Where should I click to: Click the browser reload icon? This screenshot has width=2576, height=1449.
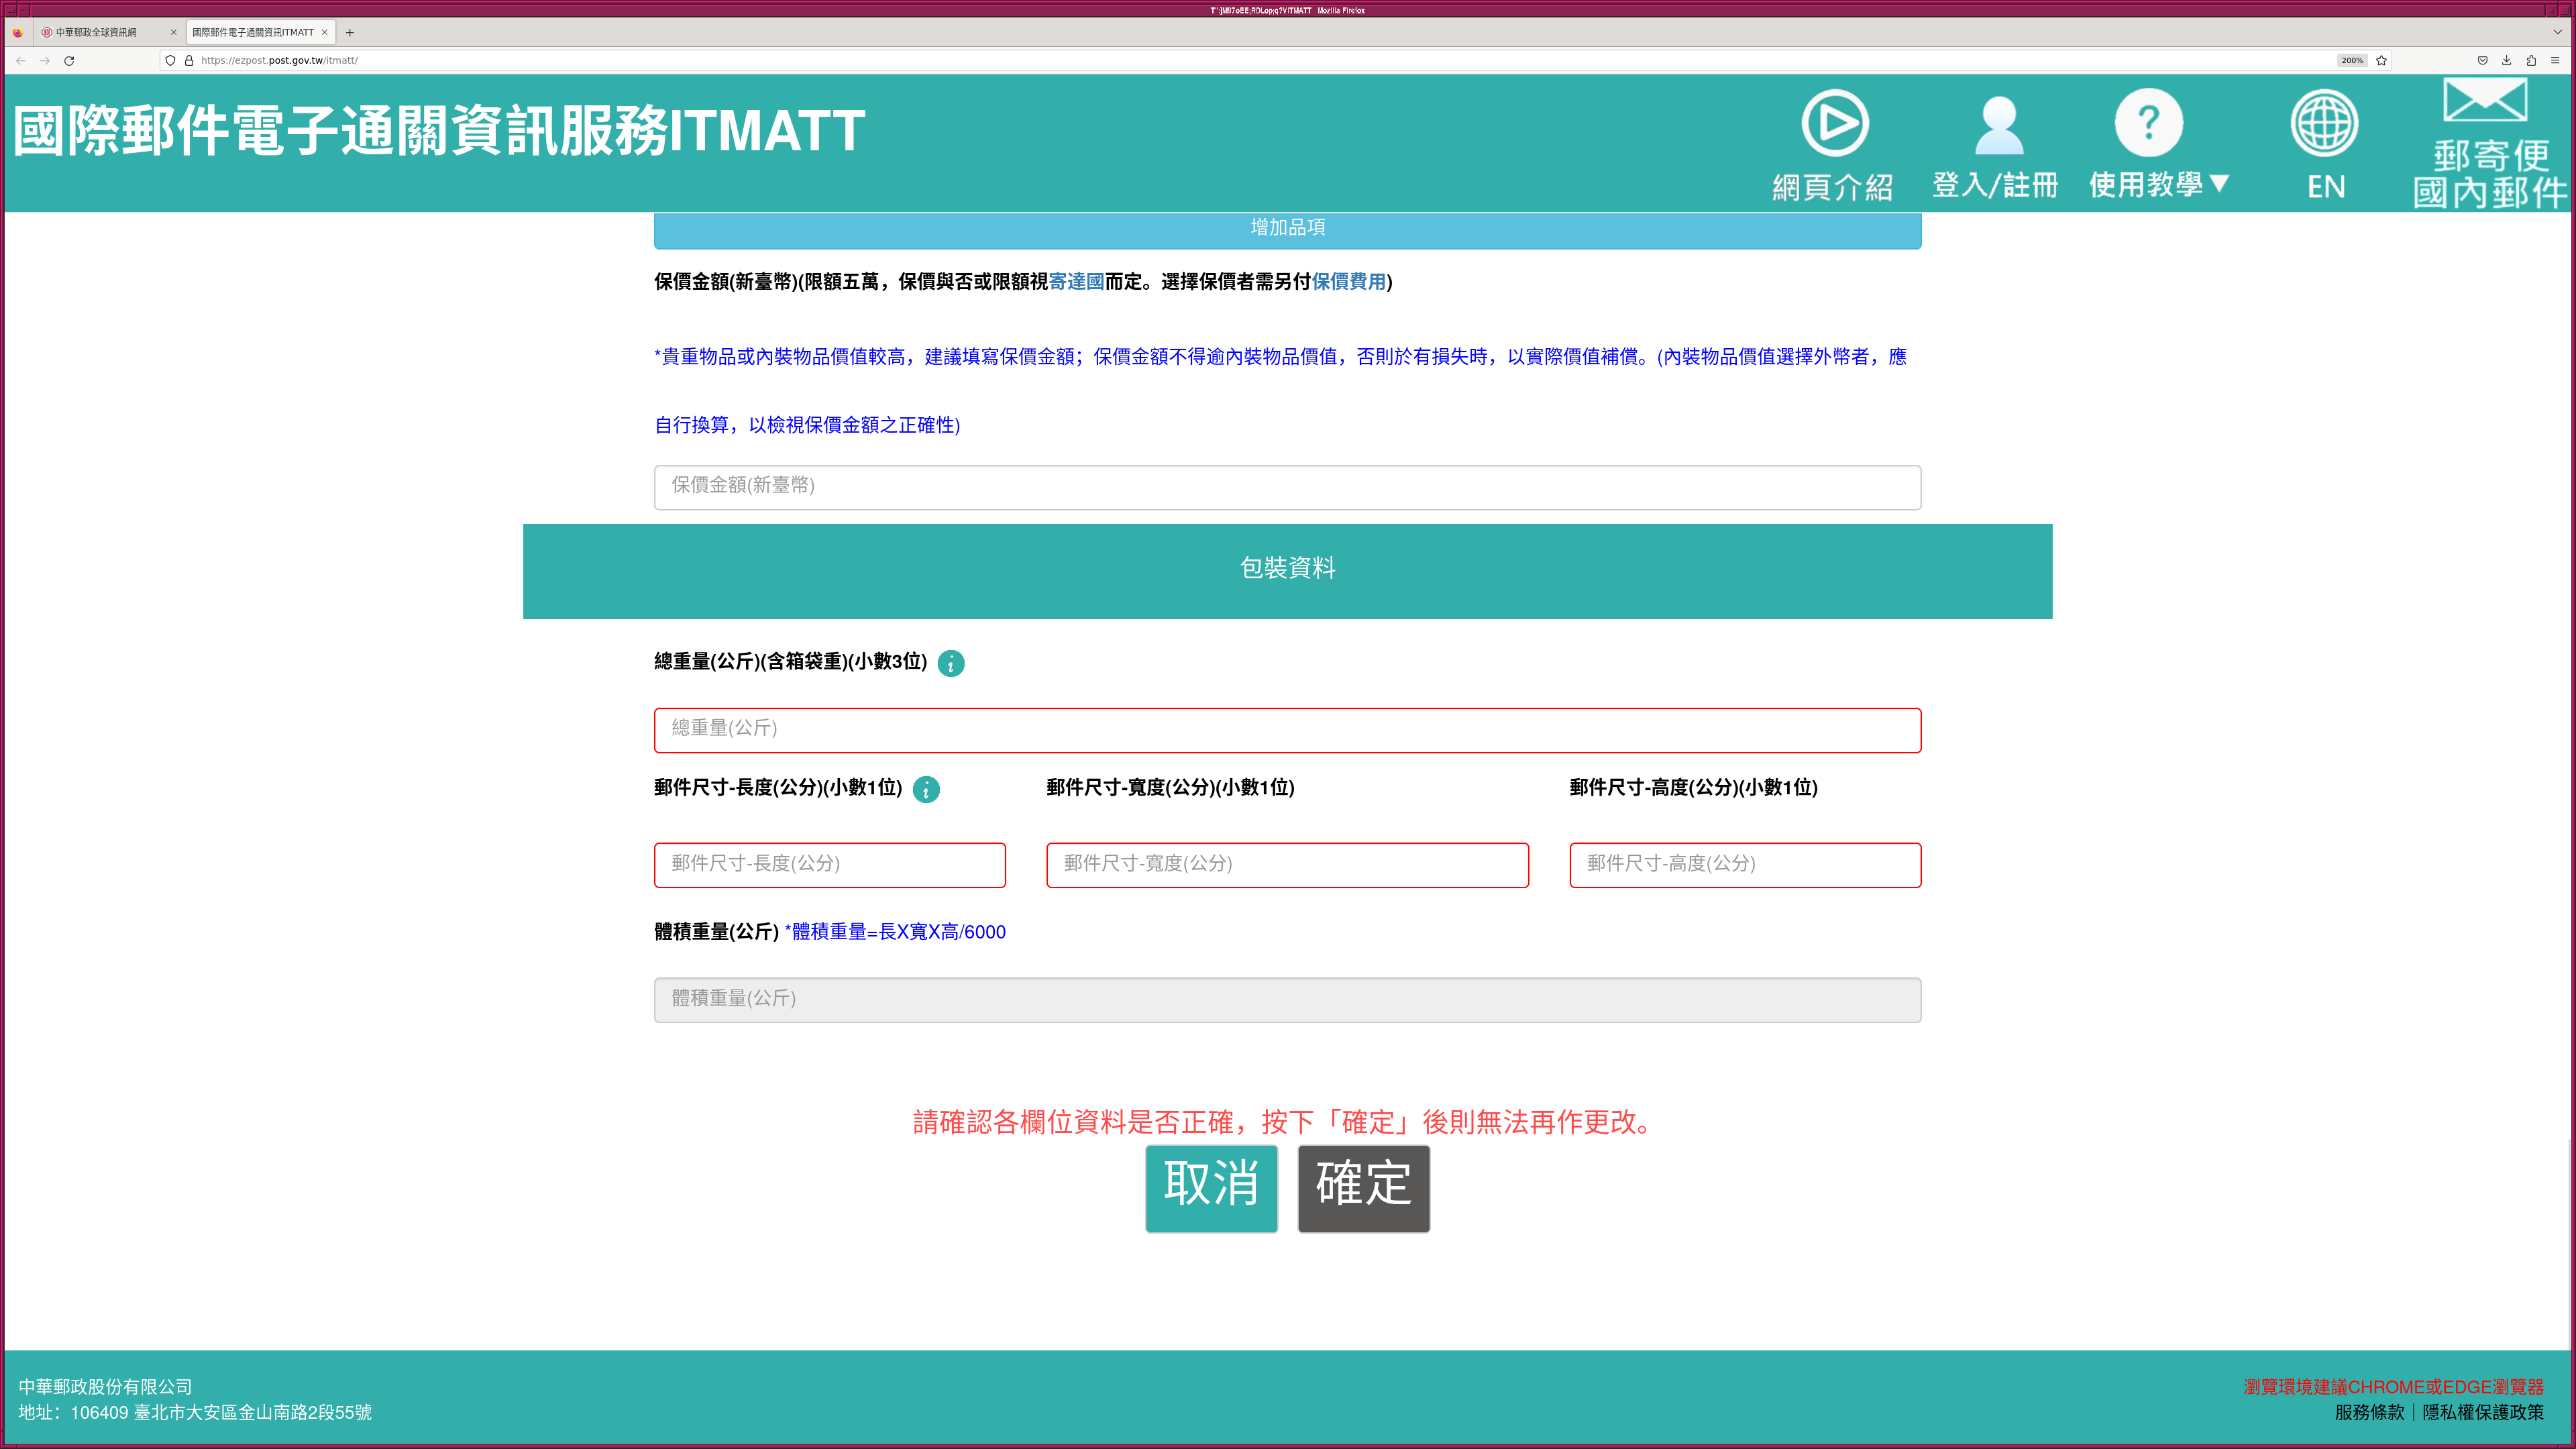(x=69, y=61)
